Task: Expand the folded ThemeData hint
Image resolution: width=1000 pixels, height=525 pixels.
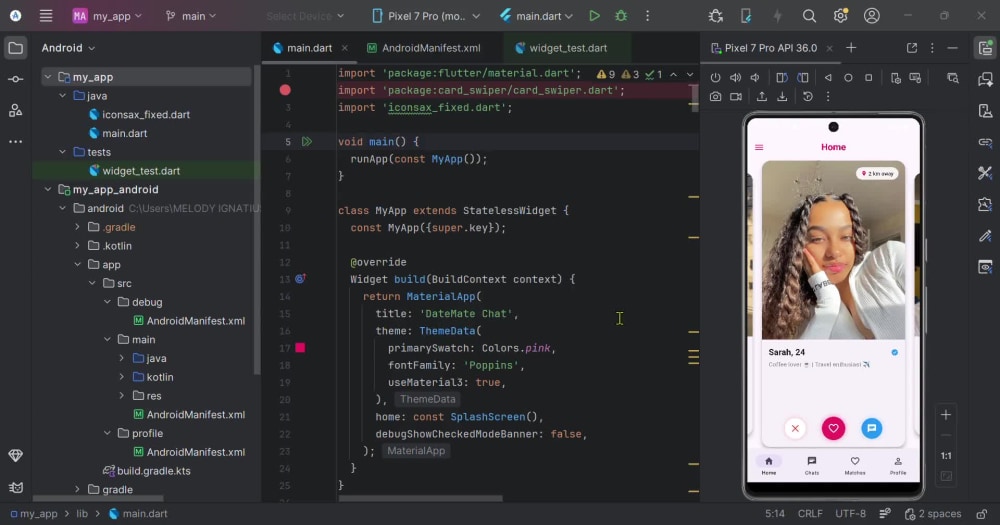Action: (428, 399)
